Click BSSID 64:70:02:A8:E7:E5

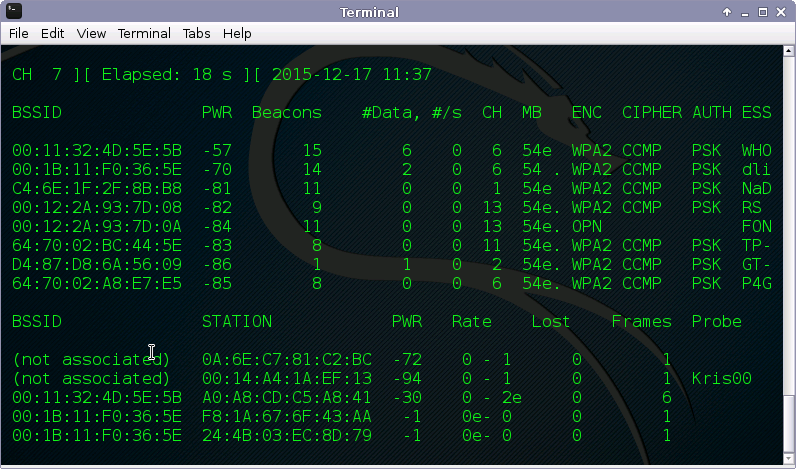(x=97, y=283)
